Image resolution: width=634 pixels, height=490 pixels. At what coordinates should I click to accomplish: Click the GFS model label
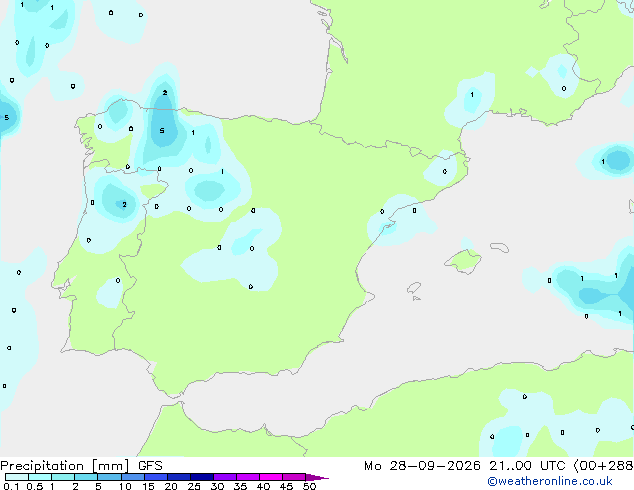point(150,466)
